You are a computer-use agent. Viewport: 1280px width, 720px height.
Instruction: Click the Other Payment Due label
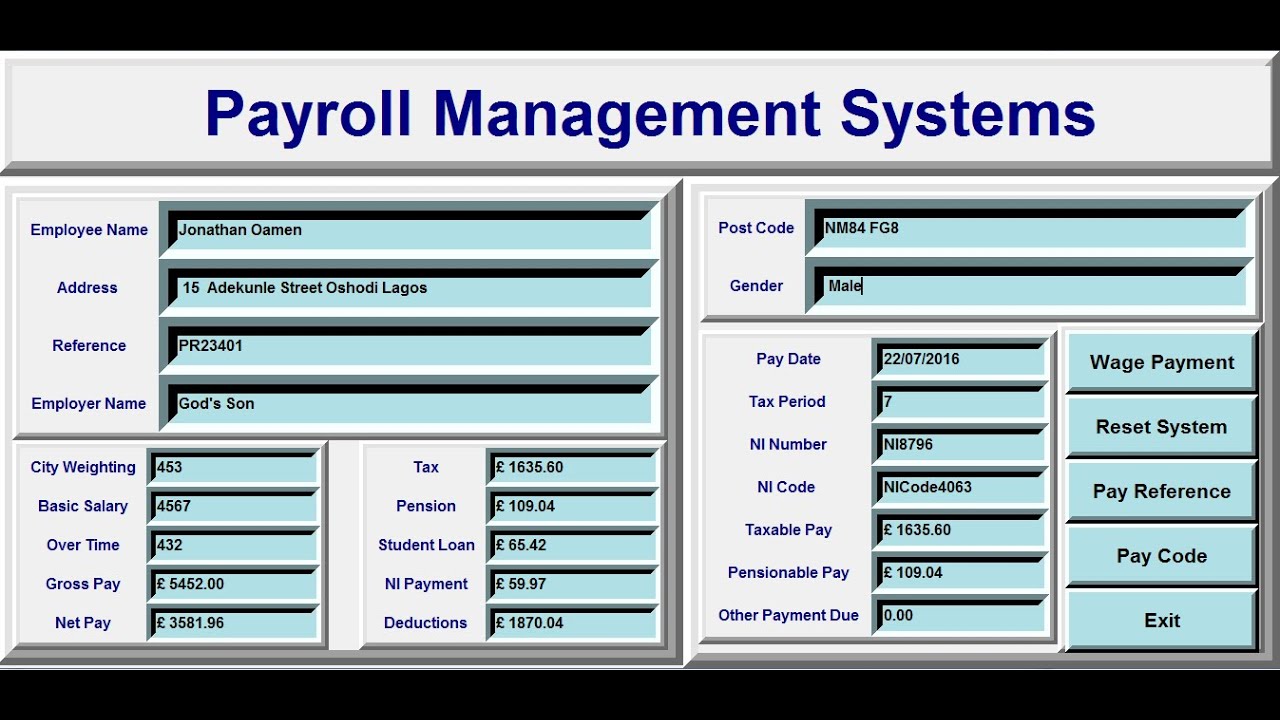click(788, 615)
